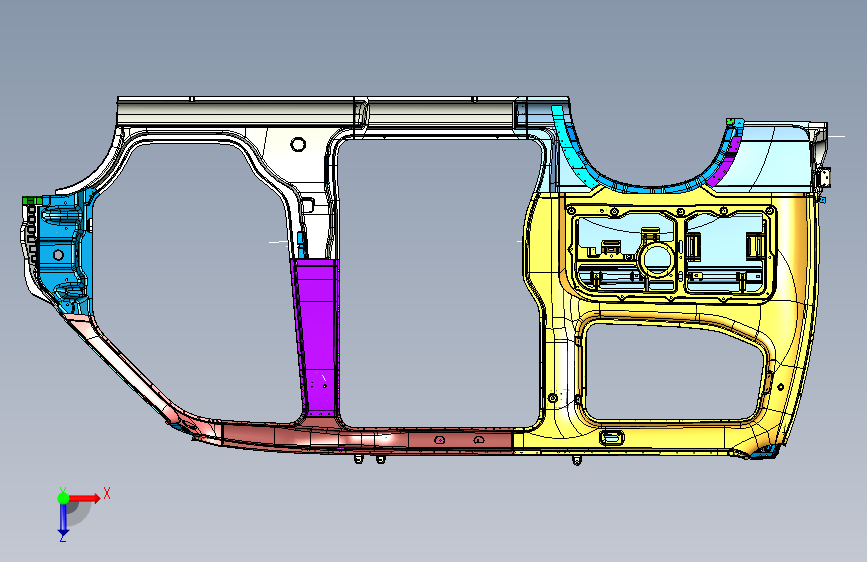Select the white roof side rail
The width and height of the screenshot is (867, 562).
(315, 111)
